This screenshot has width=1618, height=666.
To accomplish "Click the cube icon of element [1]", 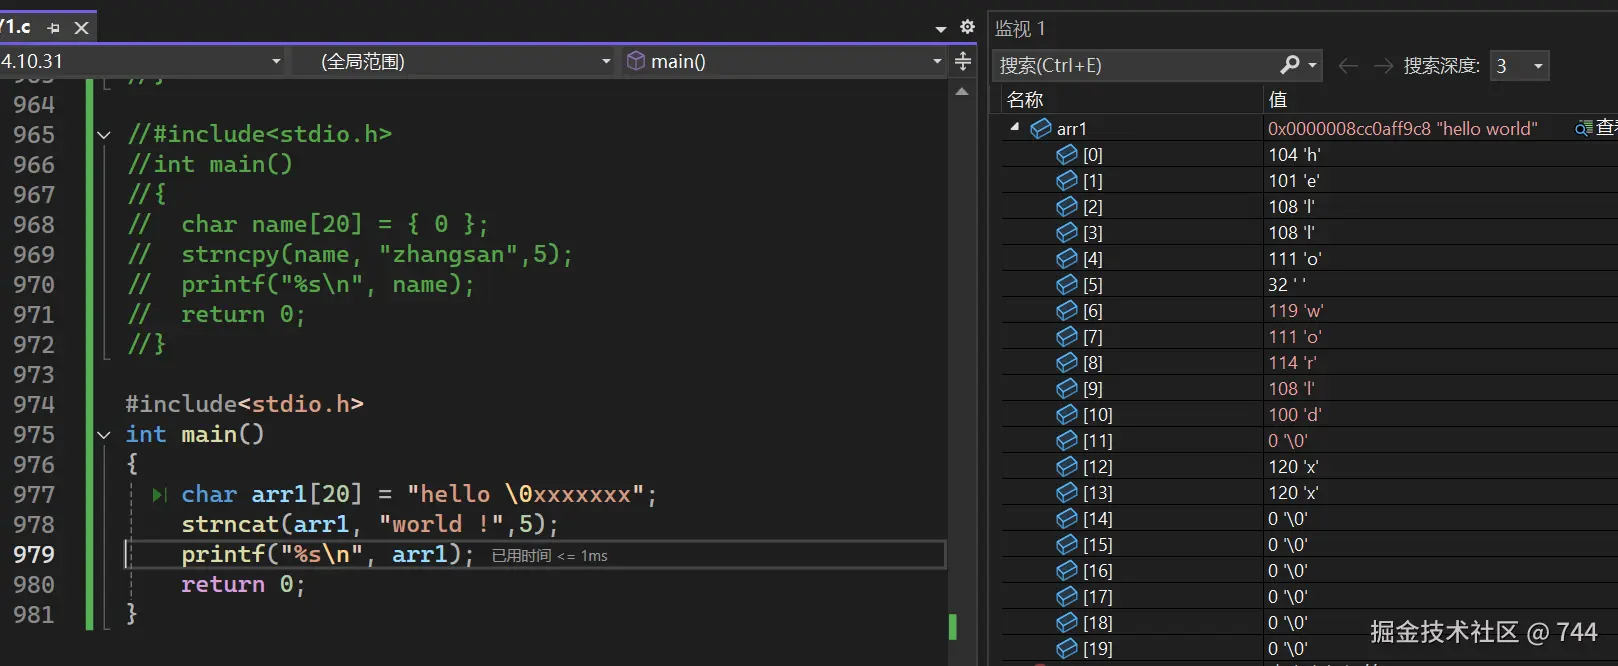I will click(1067, 180).
